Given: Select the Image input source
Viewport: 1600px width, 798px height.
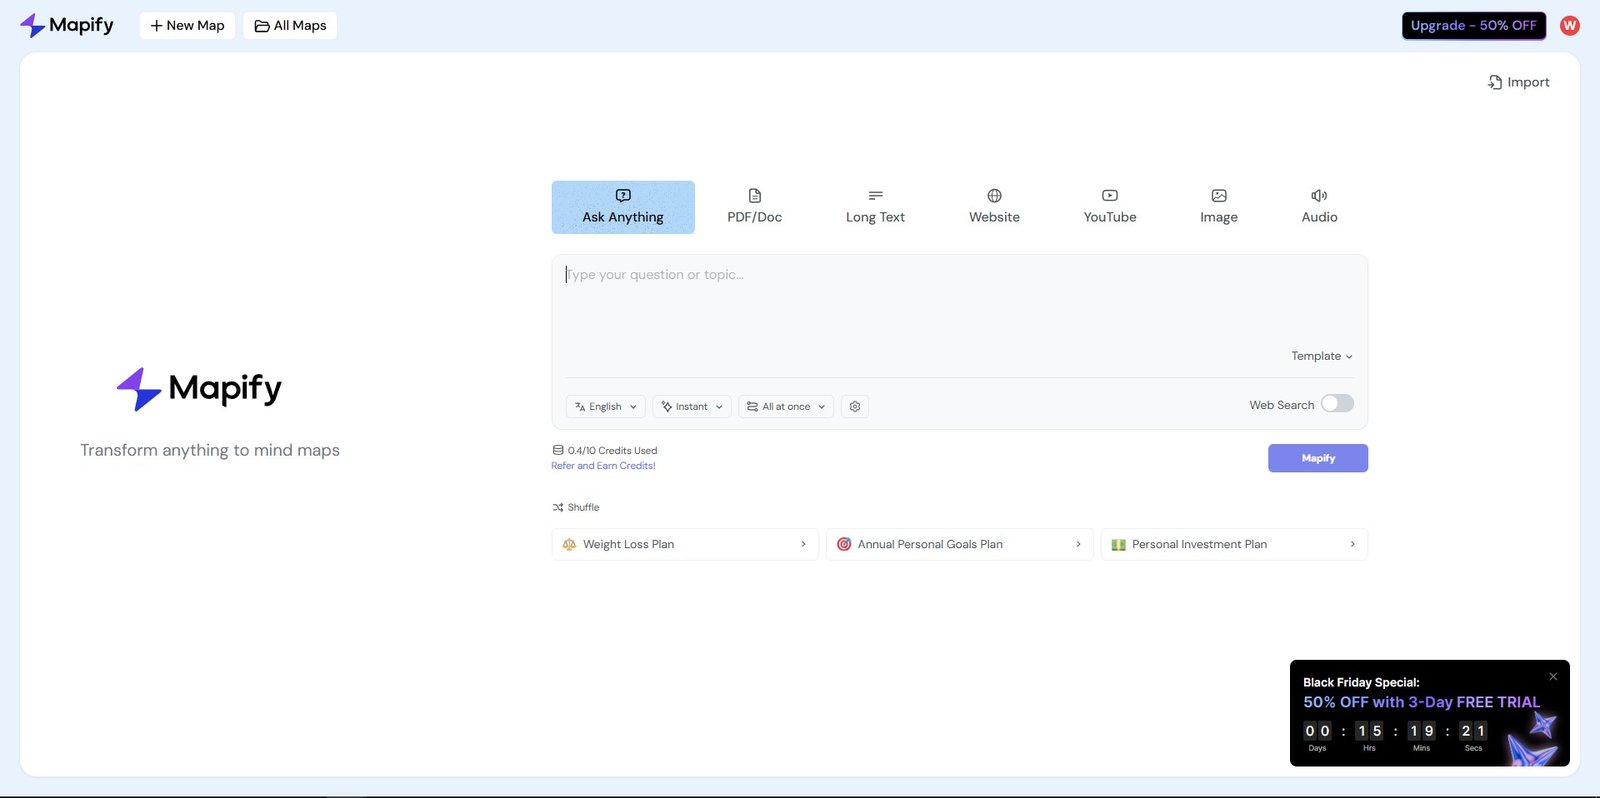Looking at the screenshot, I should pyautogui.click(x=1218, y=207).
